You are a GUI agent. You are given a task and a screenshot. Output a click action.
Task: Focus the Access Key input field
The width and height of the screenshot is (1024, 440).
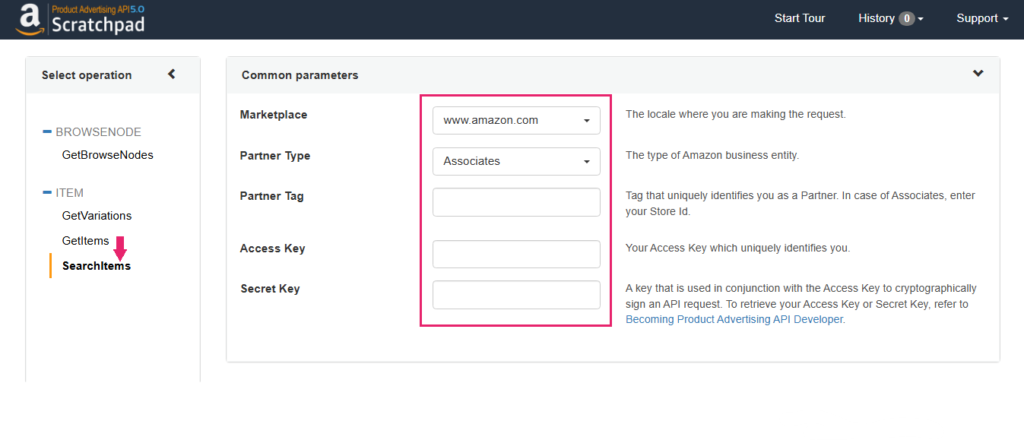click(x=517, y=254)
